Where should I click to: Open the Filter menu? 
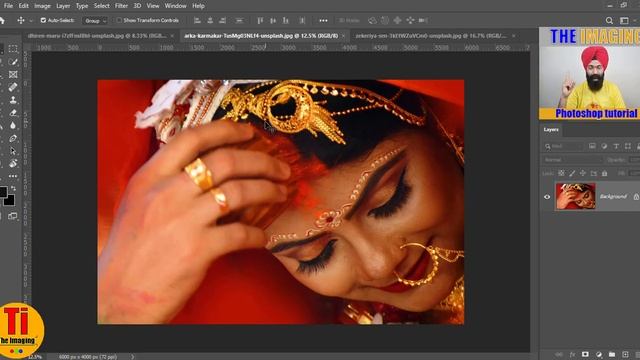click(121, 6)
